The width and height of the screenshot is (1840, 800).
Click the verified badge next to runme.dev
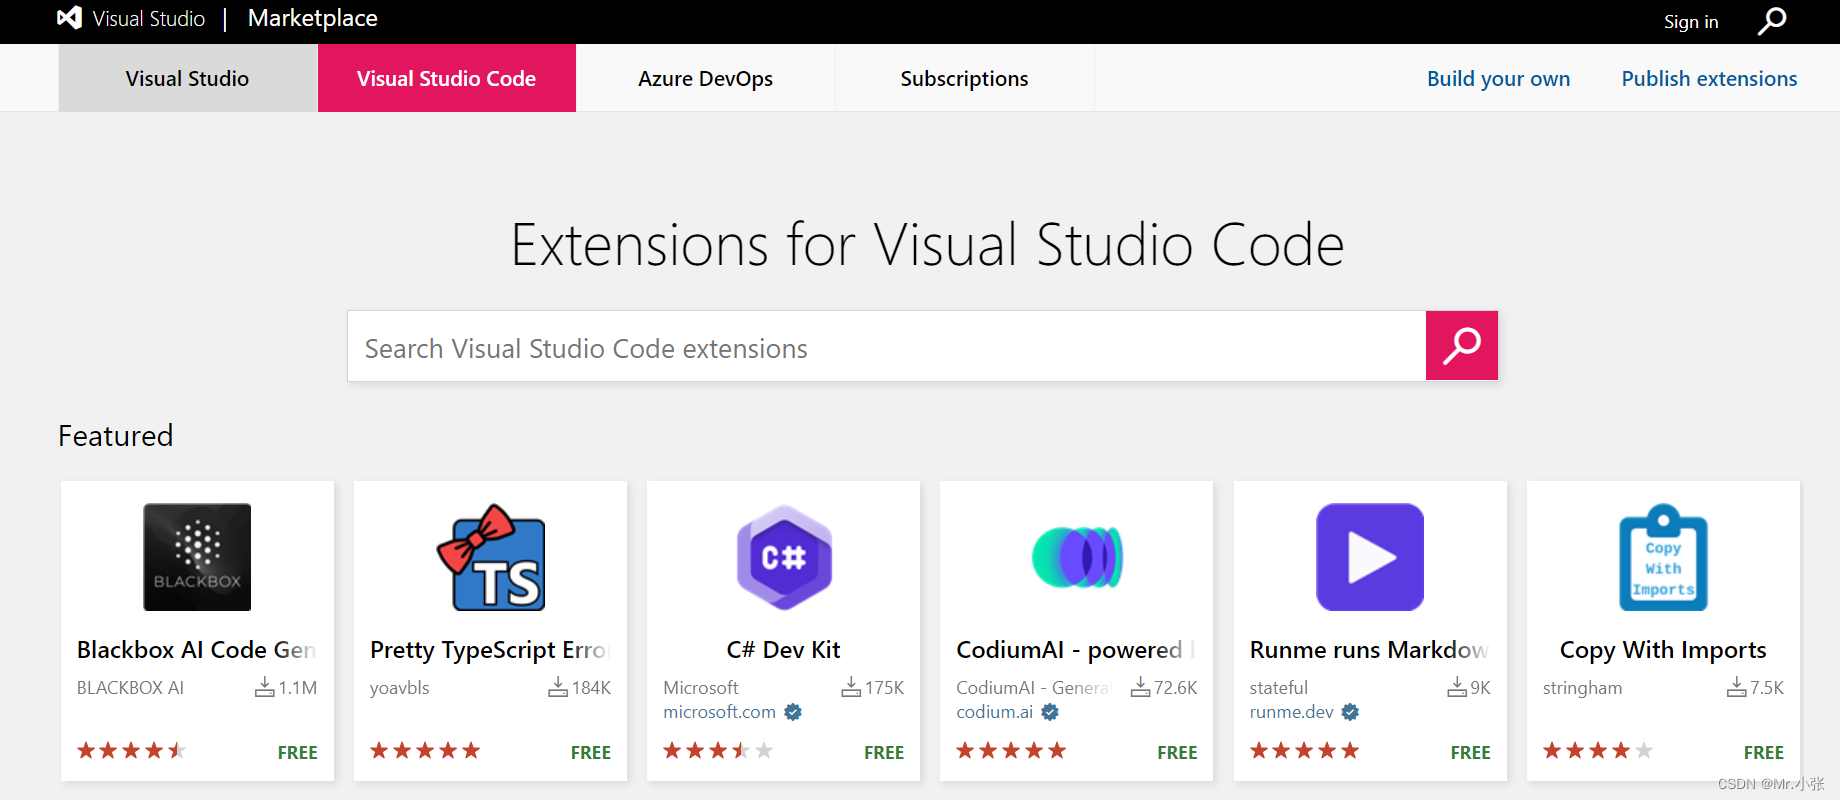1350,712
